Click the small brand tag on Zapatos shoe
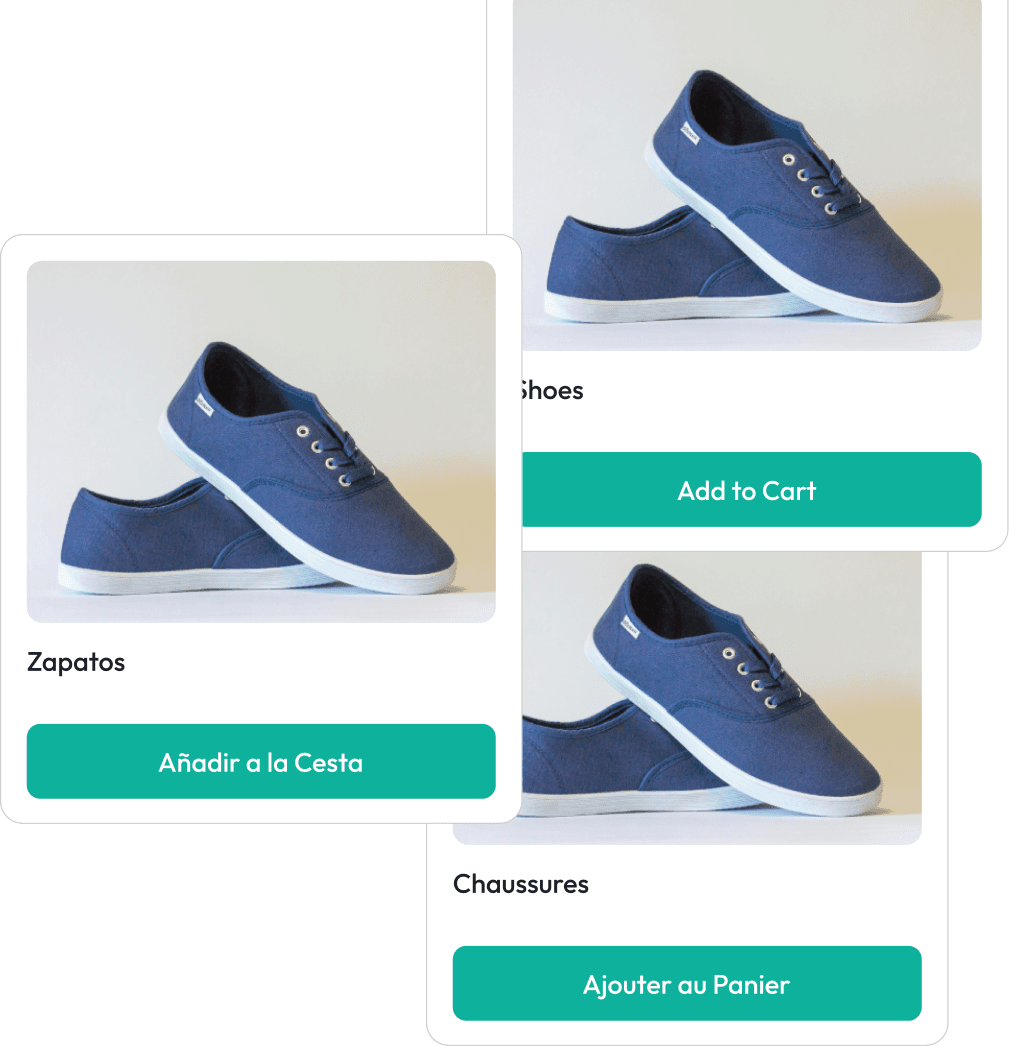1009x1046 pixels. tap(204, 404)
